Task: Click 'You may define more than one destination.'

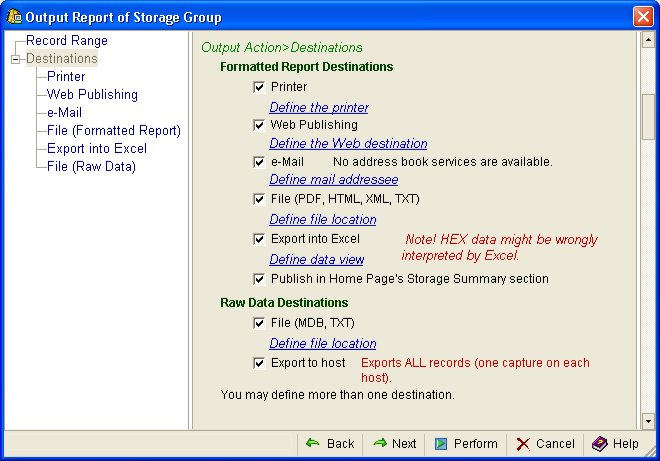Action: (x=338, y=395)
